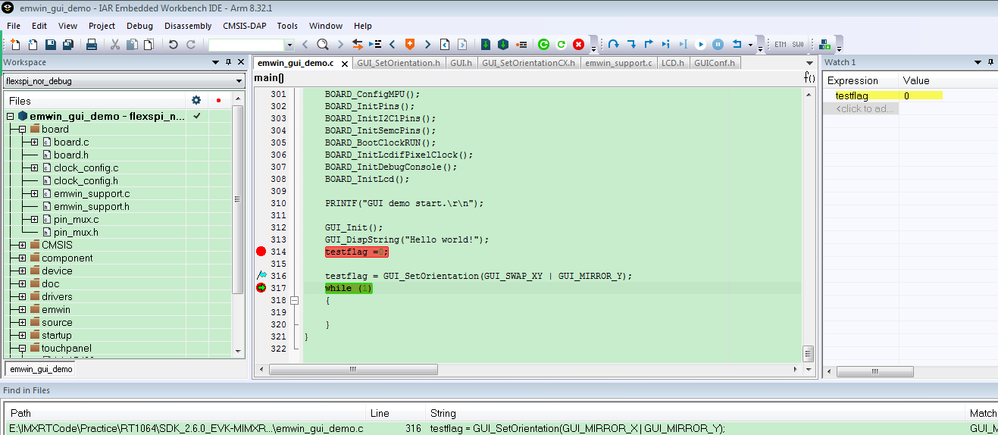Click the Redo toolbar icon
This screenshot has width=998, height=435.
190,45
